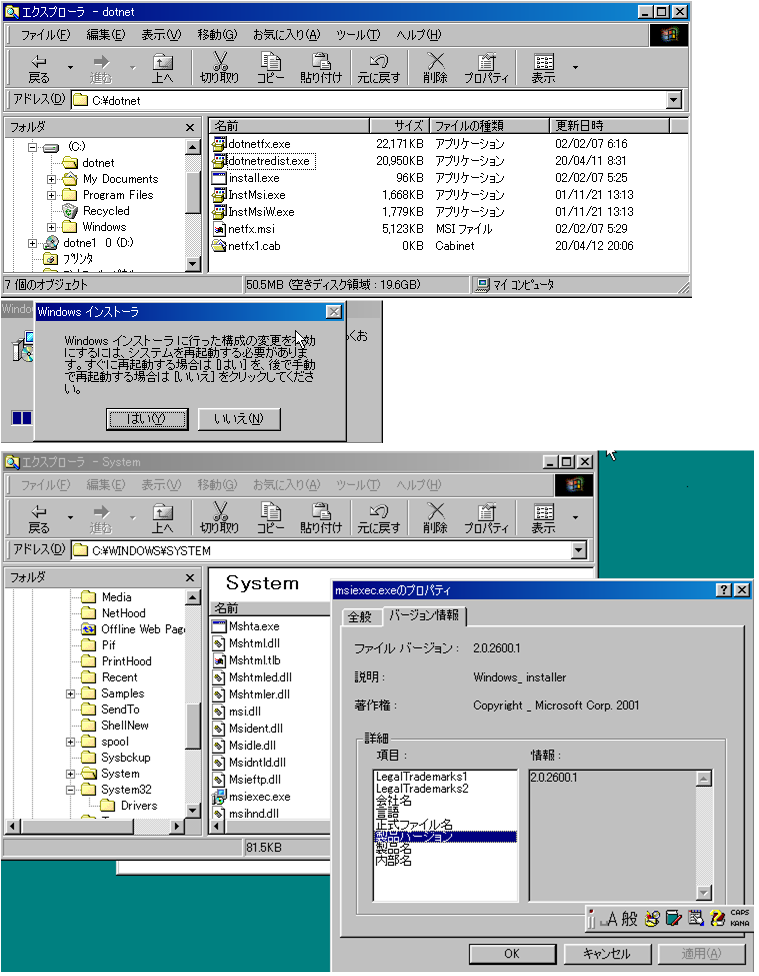Click はい(Y) button in Windows Installer dialog
Image resolution: width=759 pixels, height=976 pixels.
[x=147, y=419]
